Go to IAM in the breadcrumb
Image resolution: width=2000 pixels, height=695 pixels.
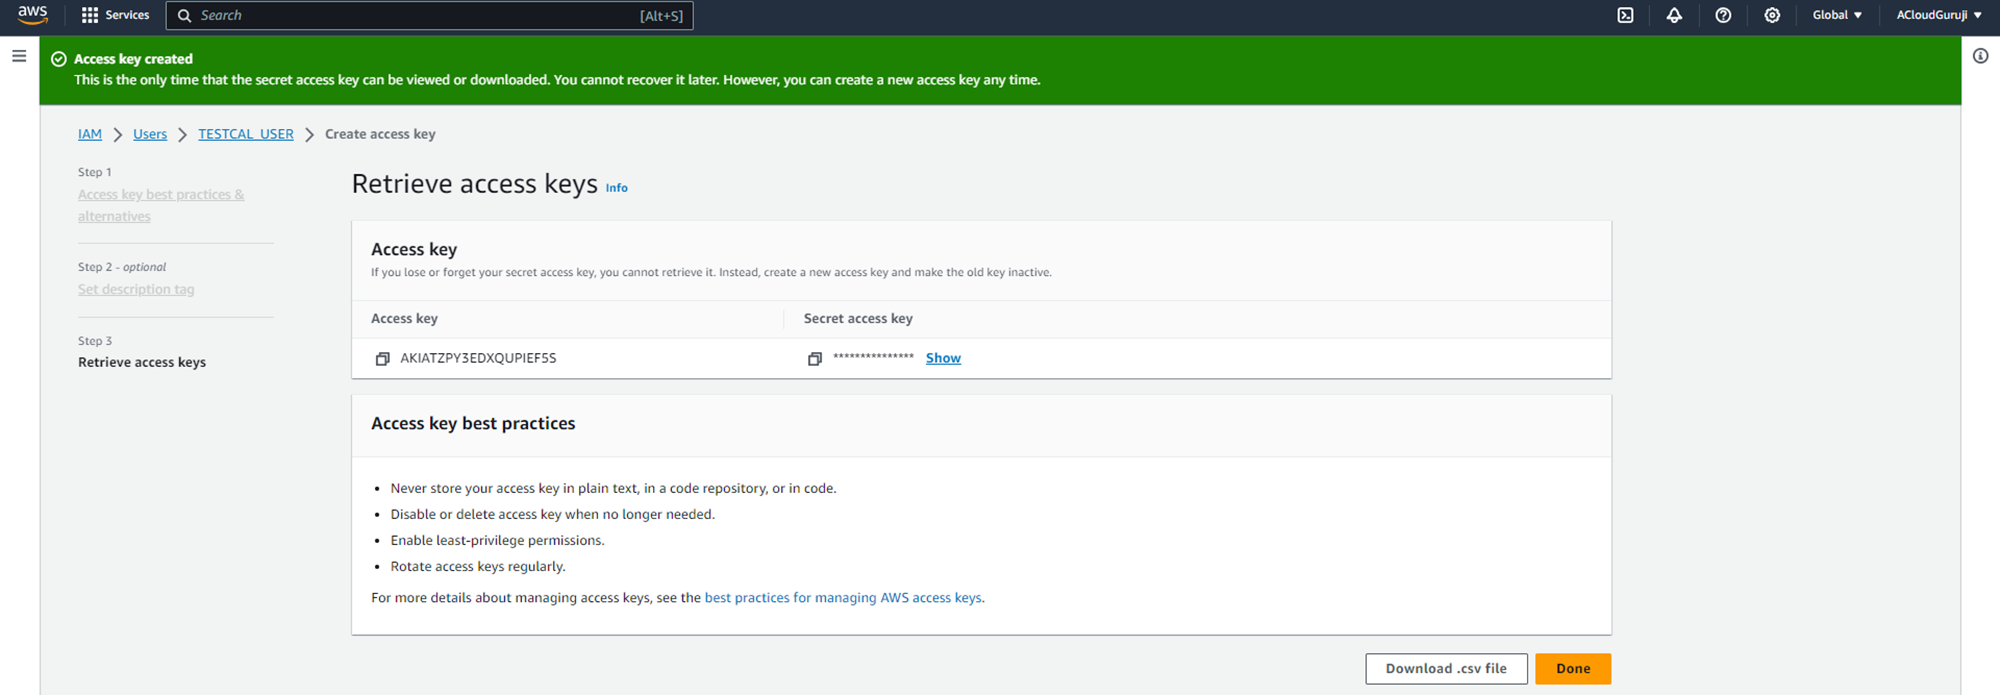coord(90,134)
